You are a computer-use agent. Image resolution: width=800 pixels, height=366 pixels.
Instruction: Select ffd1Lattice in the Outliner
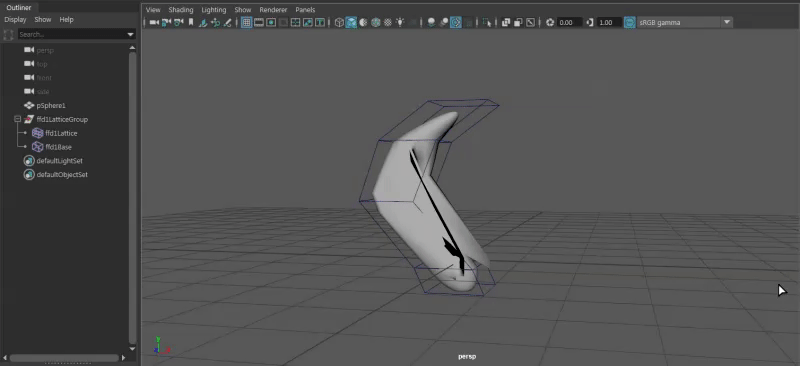[x=61, y=133]
